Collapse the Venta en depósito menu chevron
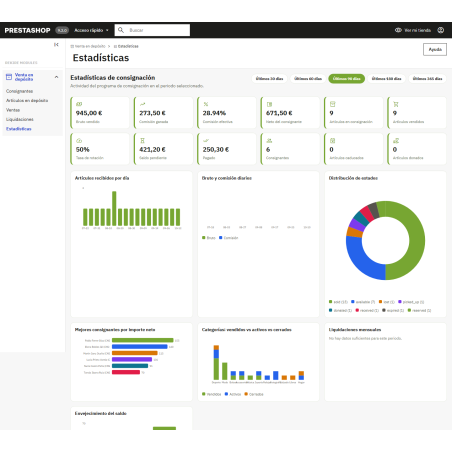Viewport: 452px width, 452px height. tap(56, 77)
